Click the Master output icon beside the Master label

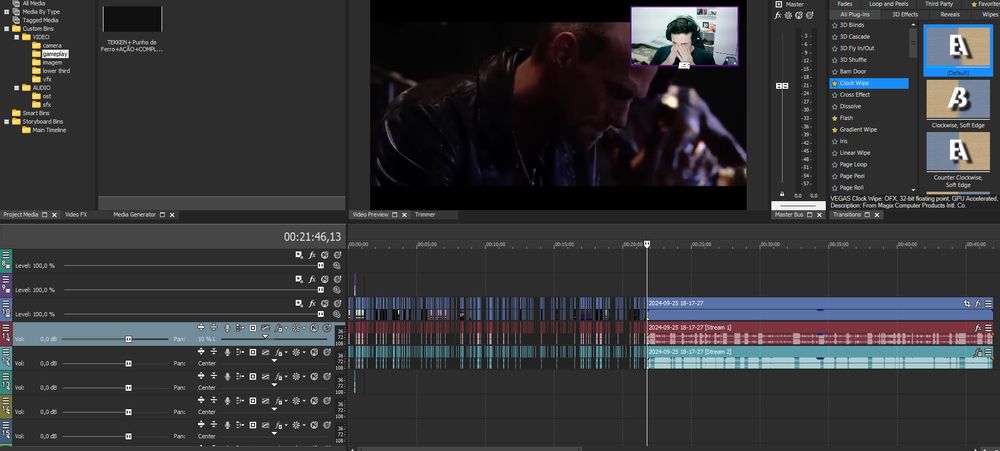[778, 4]
